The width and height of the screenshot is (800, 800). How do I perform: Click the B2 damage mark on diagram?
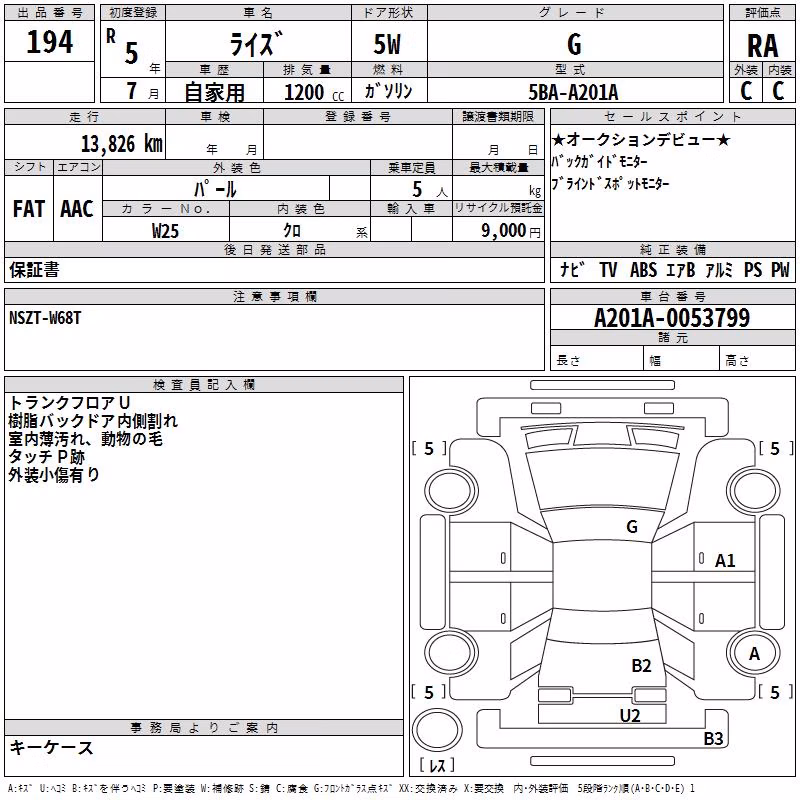[x=641, y=666]
